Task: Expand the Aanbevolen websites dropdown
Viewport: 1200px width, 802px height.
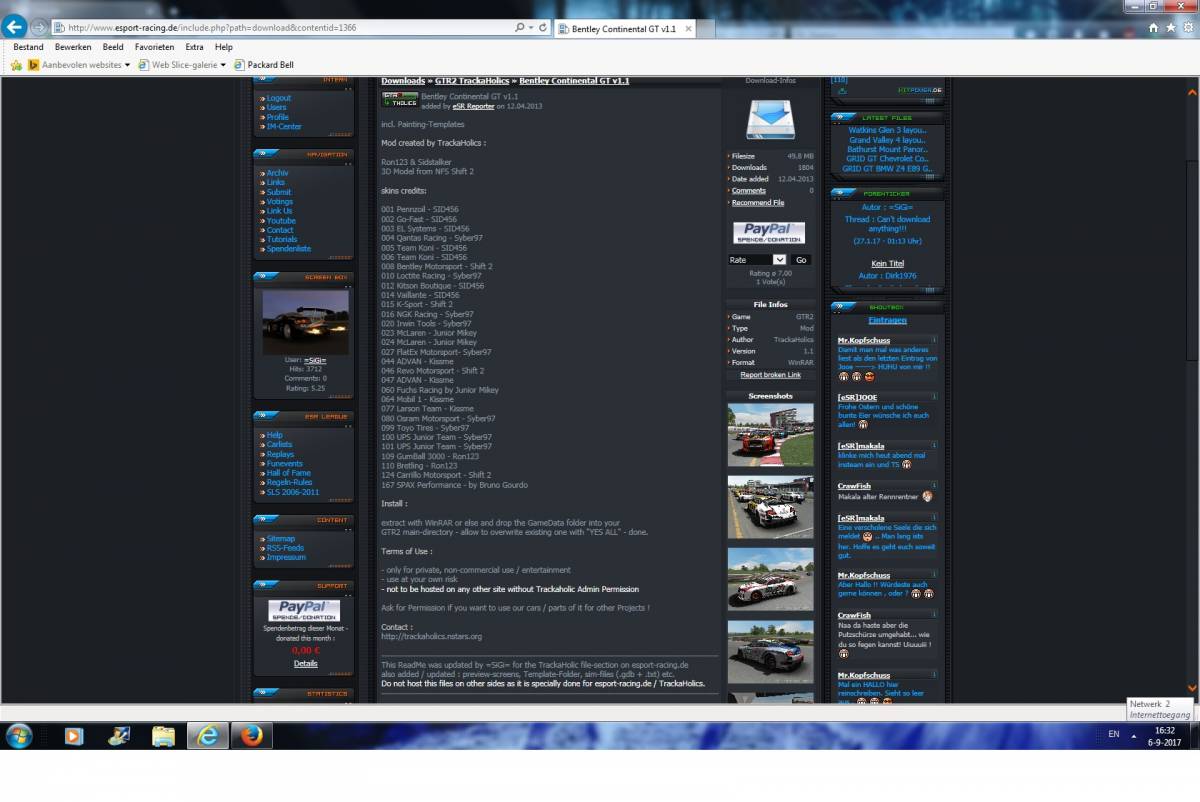Action: point(126,65)
